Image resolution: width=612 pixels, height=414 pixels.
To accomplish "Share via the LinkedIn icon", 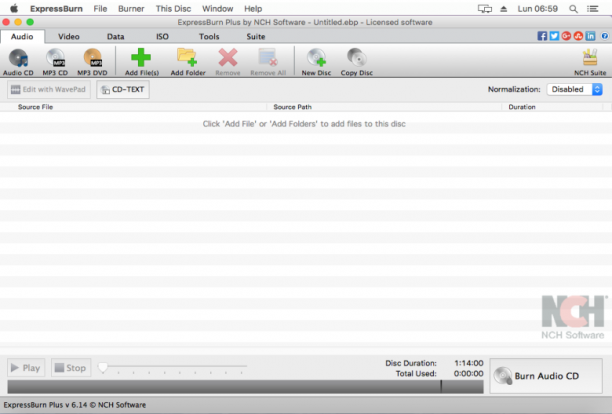I will pos(590,36).
